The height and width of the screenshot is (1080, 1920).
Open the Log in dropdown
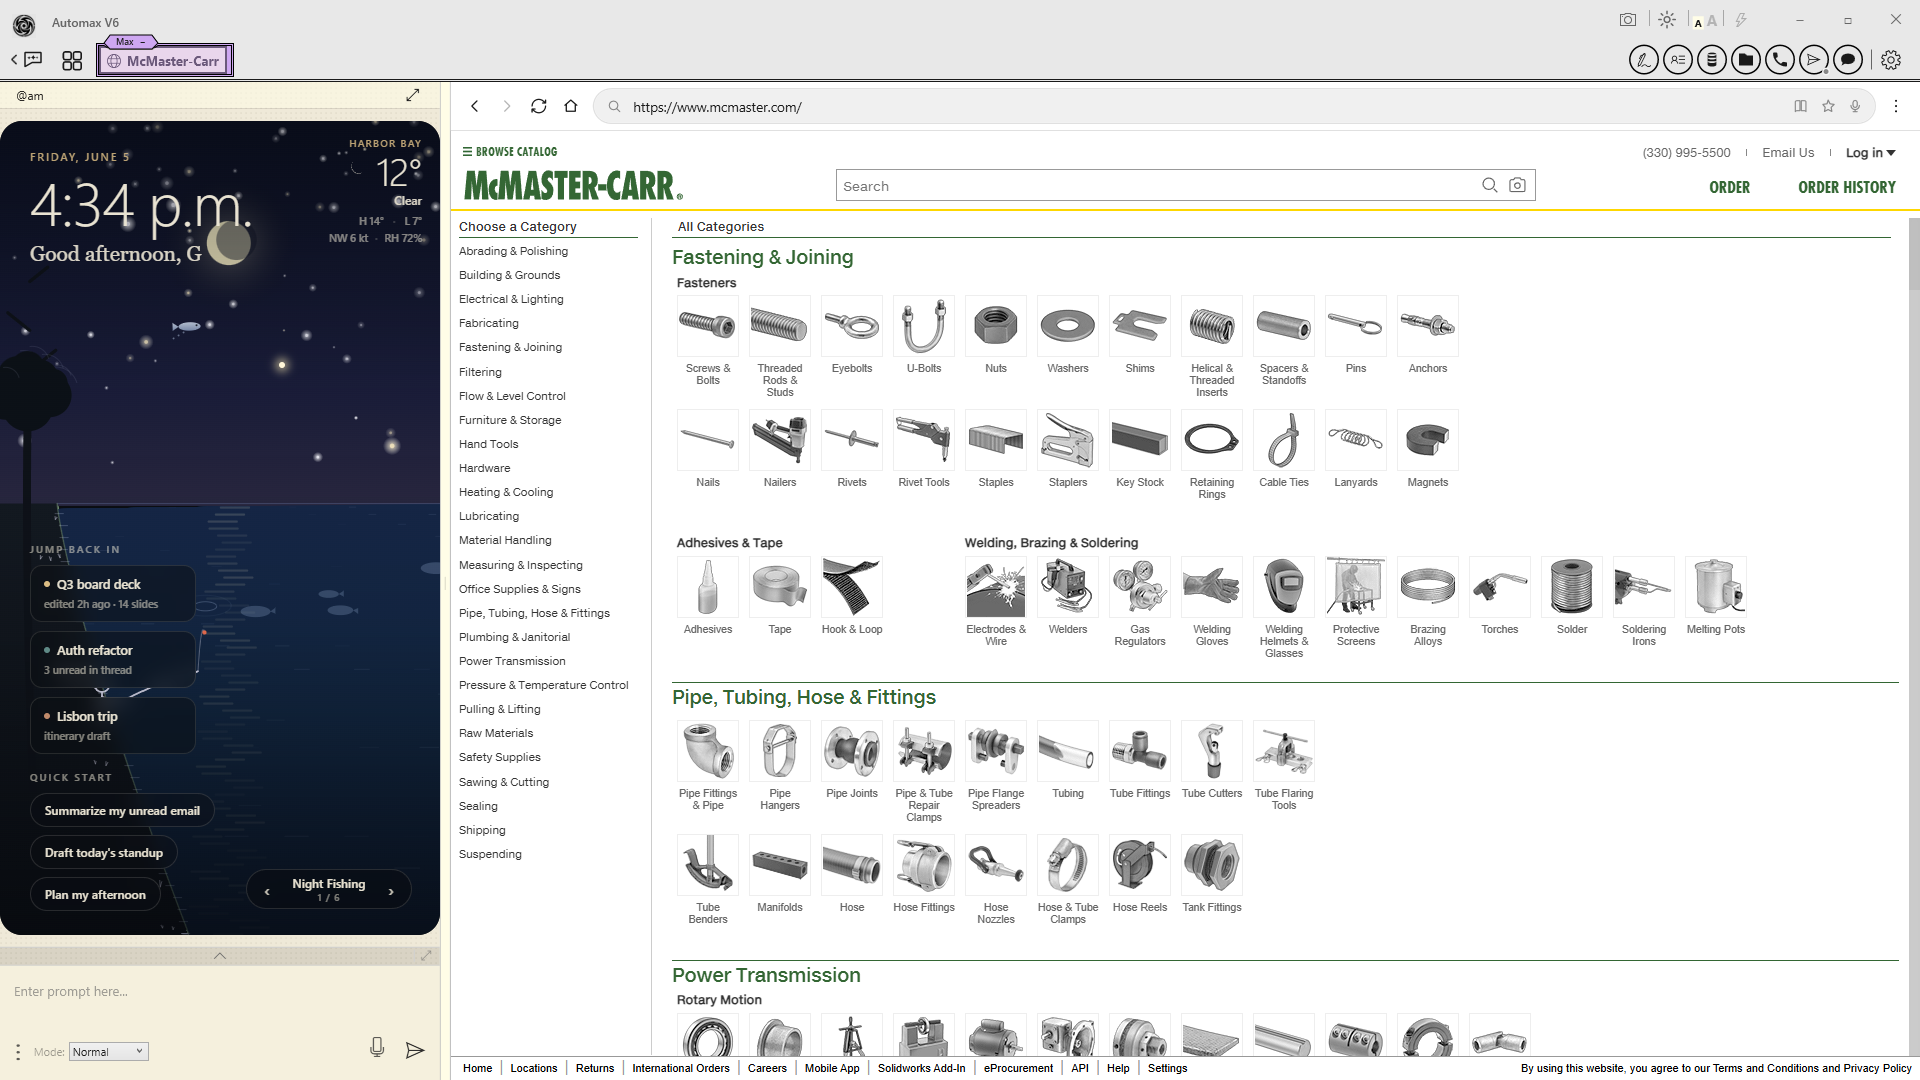click(x=1870, y=153)
